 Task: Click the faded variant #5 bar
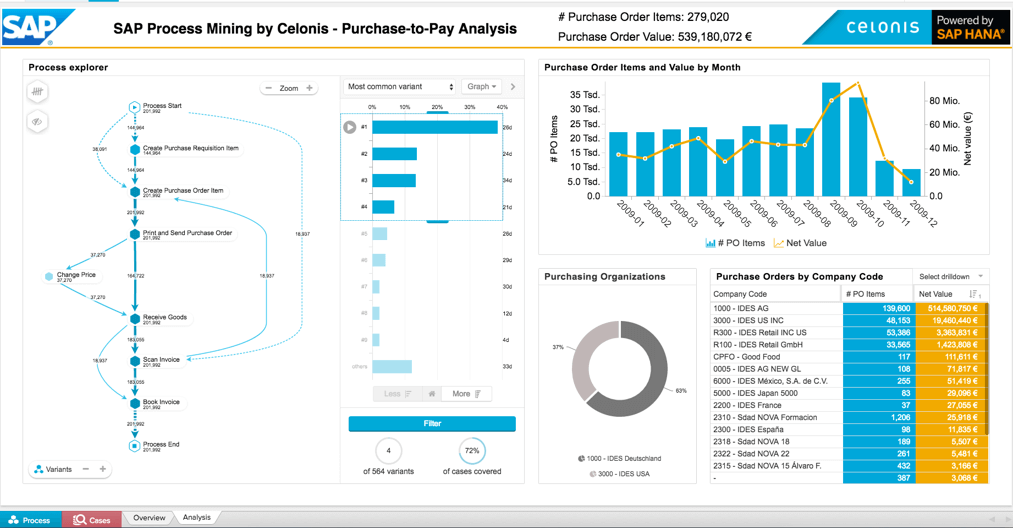tap(379, 234)
